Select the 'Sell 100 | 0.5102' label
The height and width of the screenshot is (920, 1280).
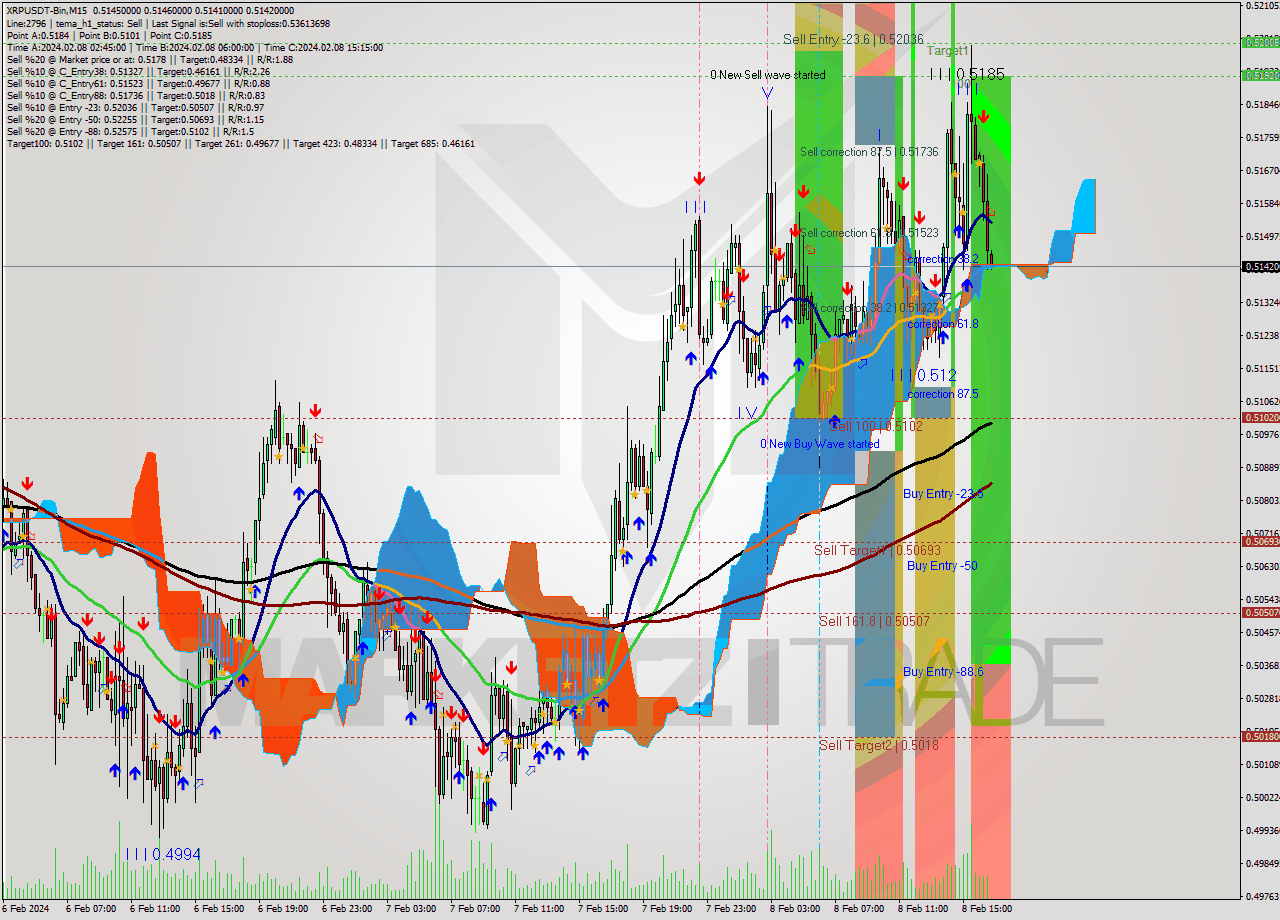876,426
